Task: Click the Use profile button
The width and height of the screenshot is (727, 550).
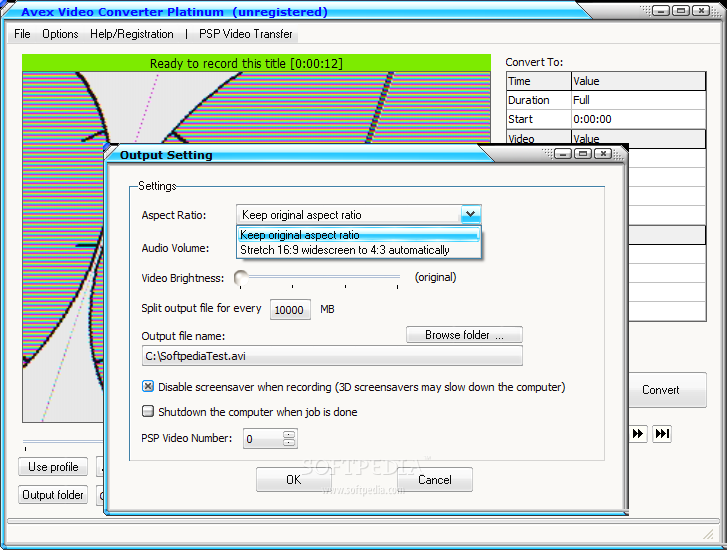Action: 53,467
